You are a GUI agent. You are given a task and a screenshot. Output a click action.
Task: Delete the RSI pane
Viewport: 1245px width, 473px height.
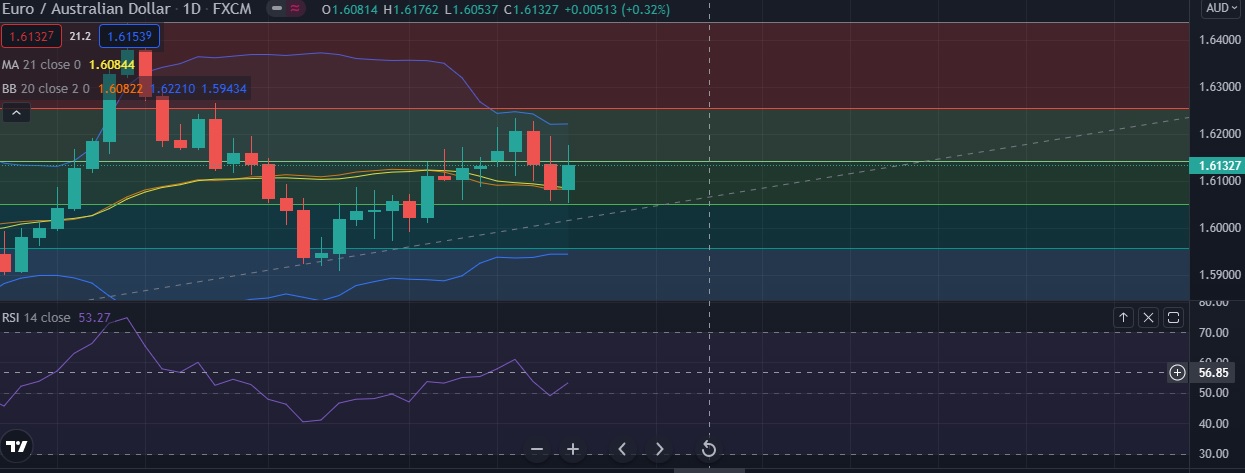coord(1148,317)
